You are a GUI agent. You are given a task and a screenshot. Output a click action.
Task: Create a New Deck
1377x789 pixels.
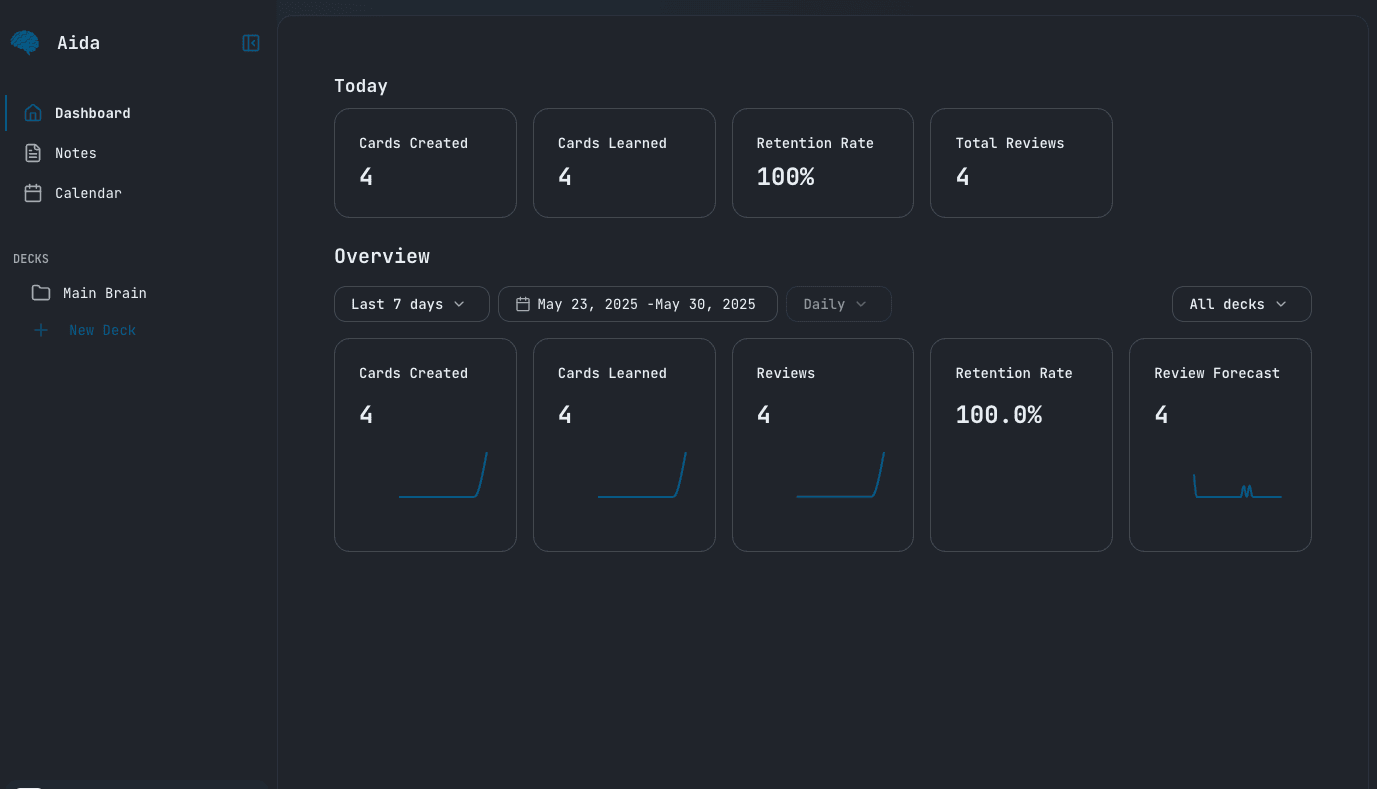coord(102,329)
